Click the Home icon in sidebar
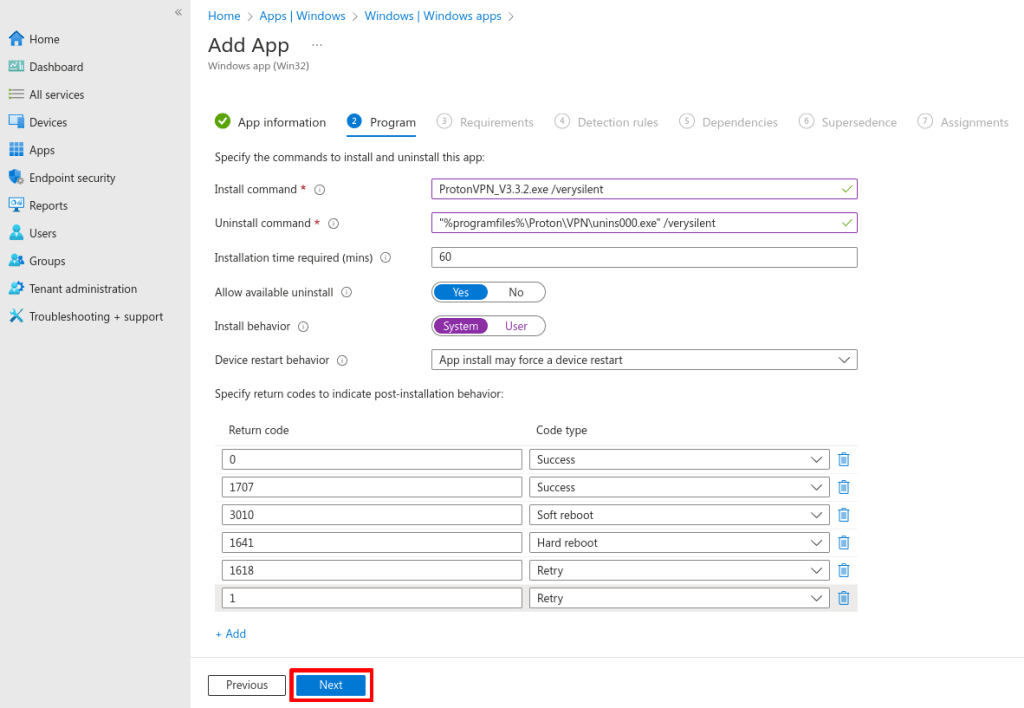This screenshot has width=1024, height=708. (x=16, y=39)
